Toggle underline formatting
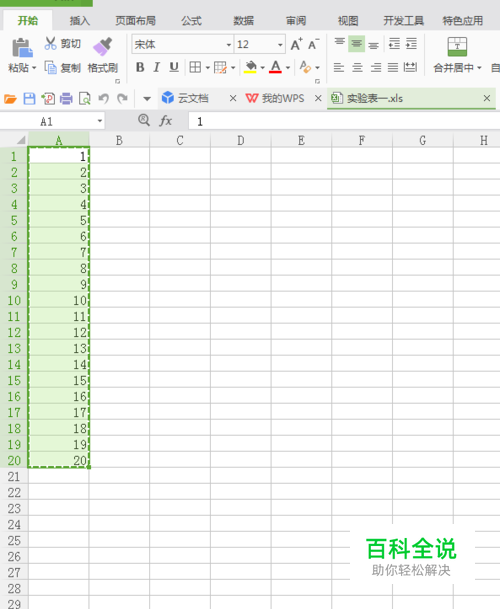Image resolution: width=500 pixels, height=609 pixels. pos(174,68)
